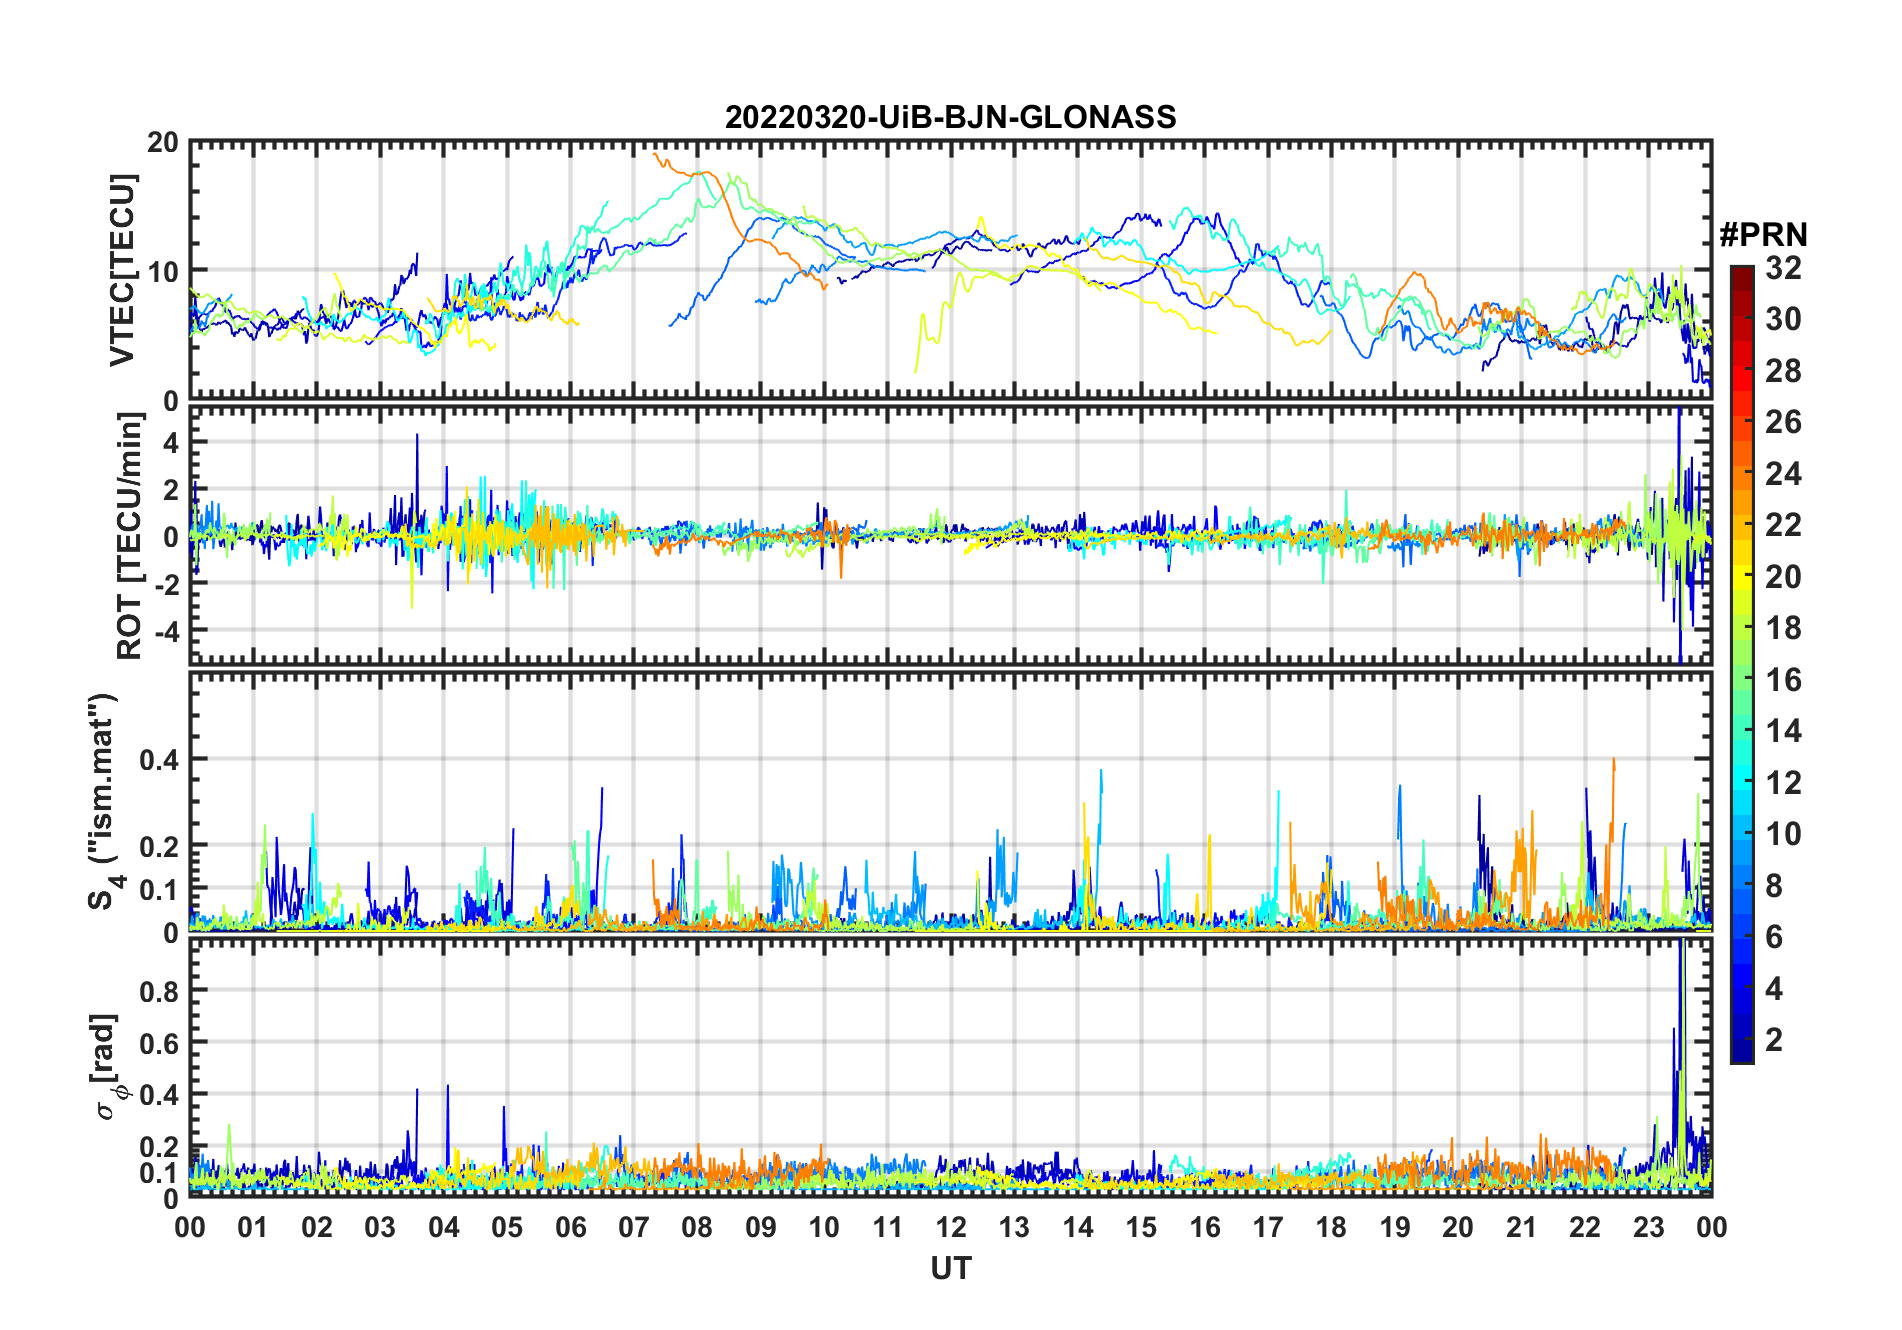Select the 23 hour tick on UT axis

1648,1227
